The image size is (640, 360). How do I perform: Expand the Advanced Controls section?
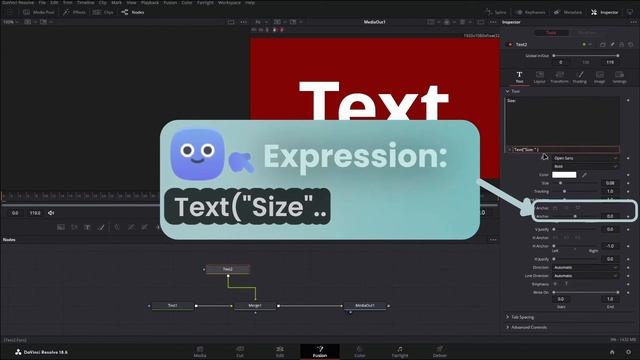[x=507, y=327]
